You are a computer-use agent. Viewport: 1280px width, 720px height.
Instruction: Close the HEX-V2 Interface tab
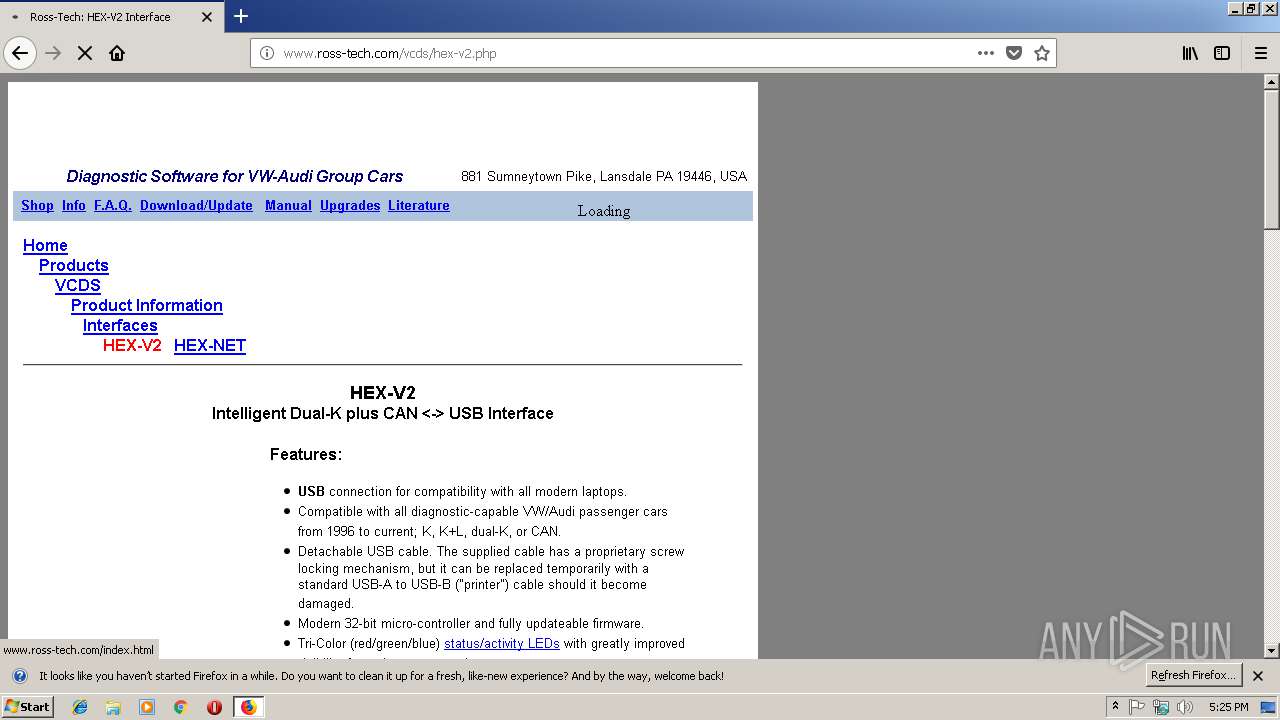[207, 17]
